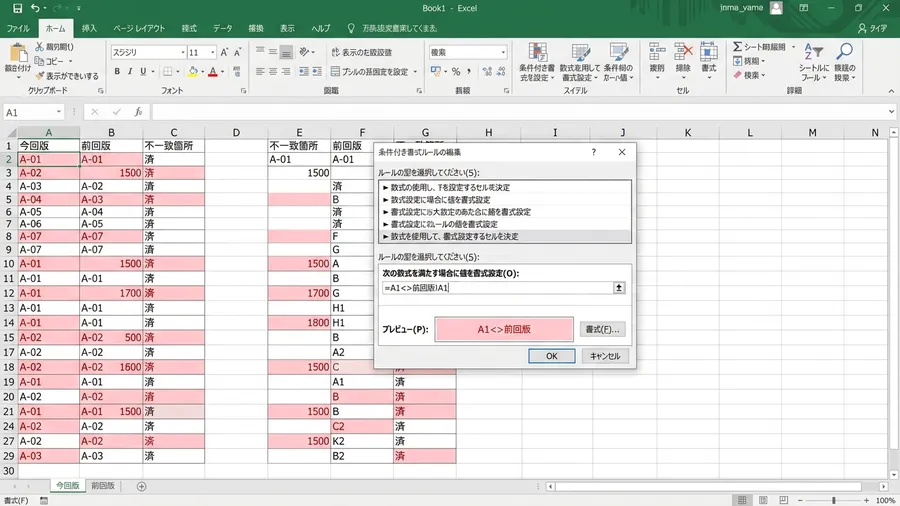Click Align Right icon
900x506 pixels.
(286, 71)
